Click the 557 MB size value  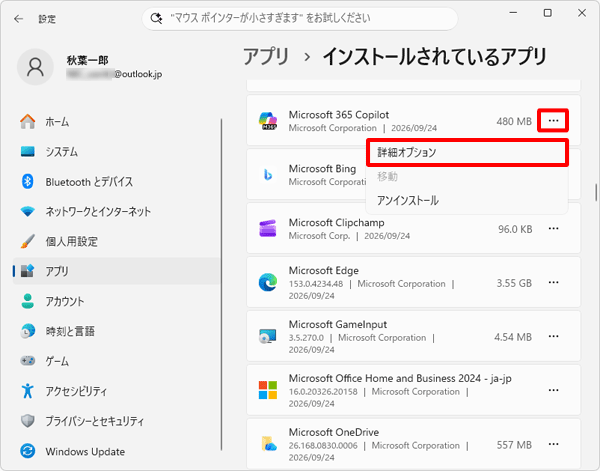pyautogui.click(x=514, y=445)
